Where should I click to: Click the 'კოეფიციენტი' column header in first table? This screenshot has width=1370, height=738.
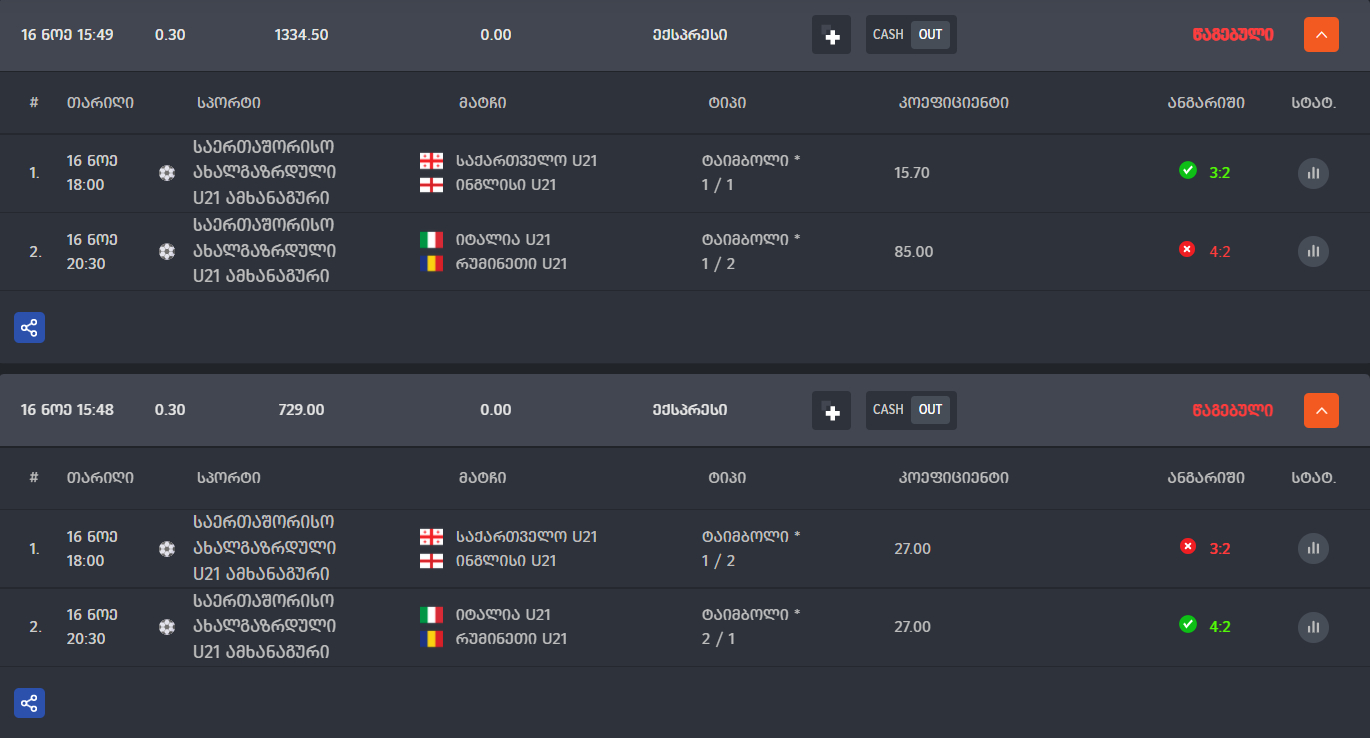[953, 103]
